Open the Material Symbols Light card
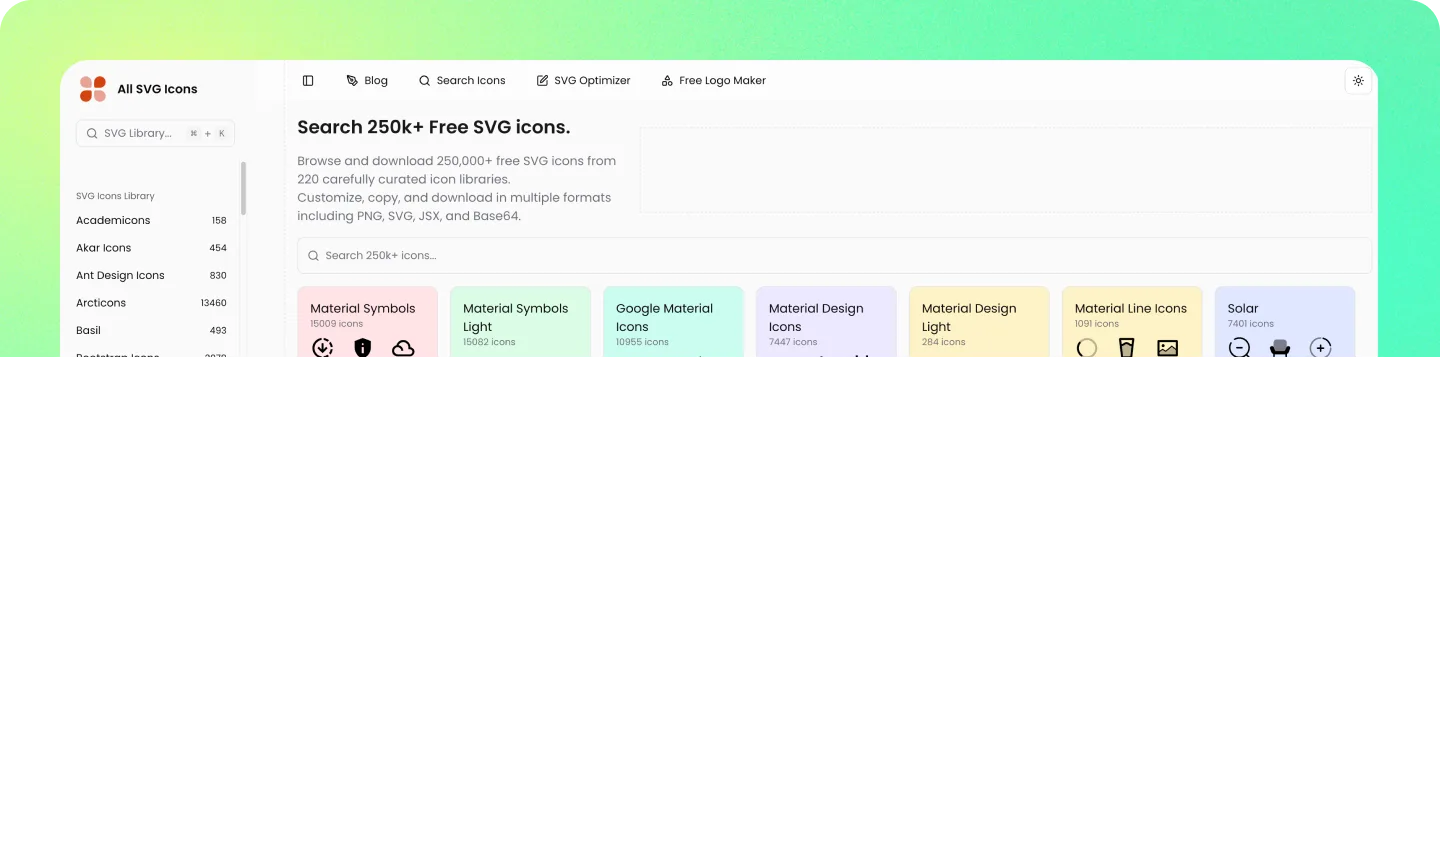1440x849 pixels. (520, 322)
